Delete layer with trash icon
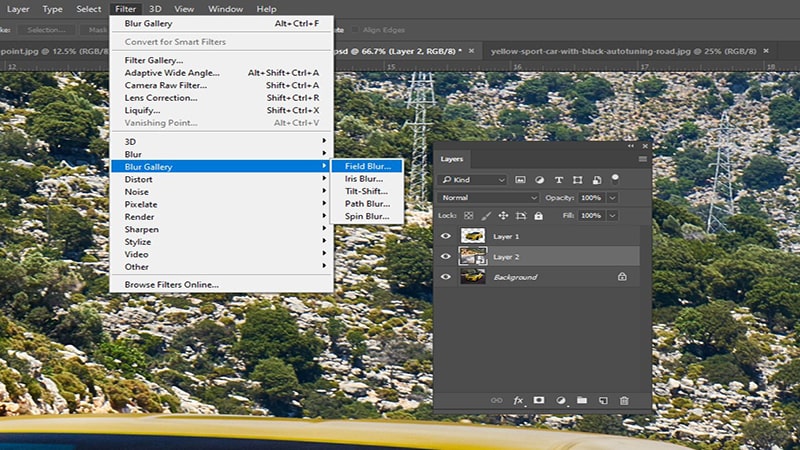Screen dimensions: 800x450 click(624, 401)
